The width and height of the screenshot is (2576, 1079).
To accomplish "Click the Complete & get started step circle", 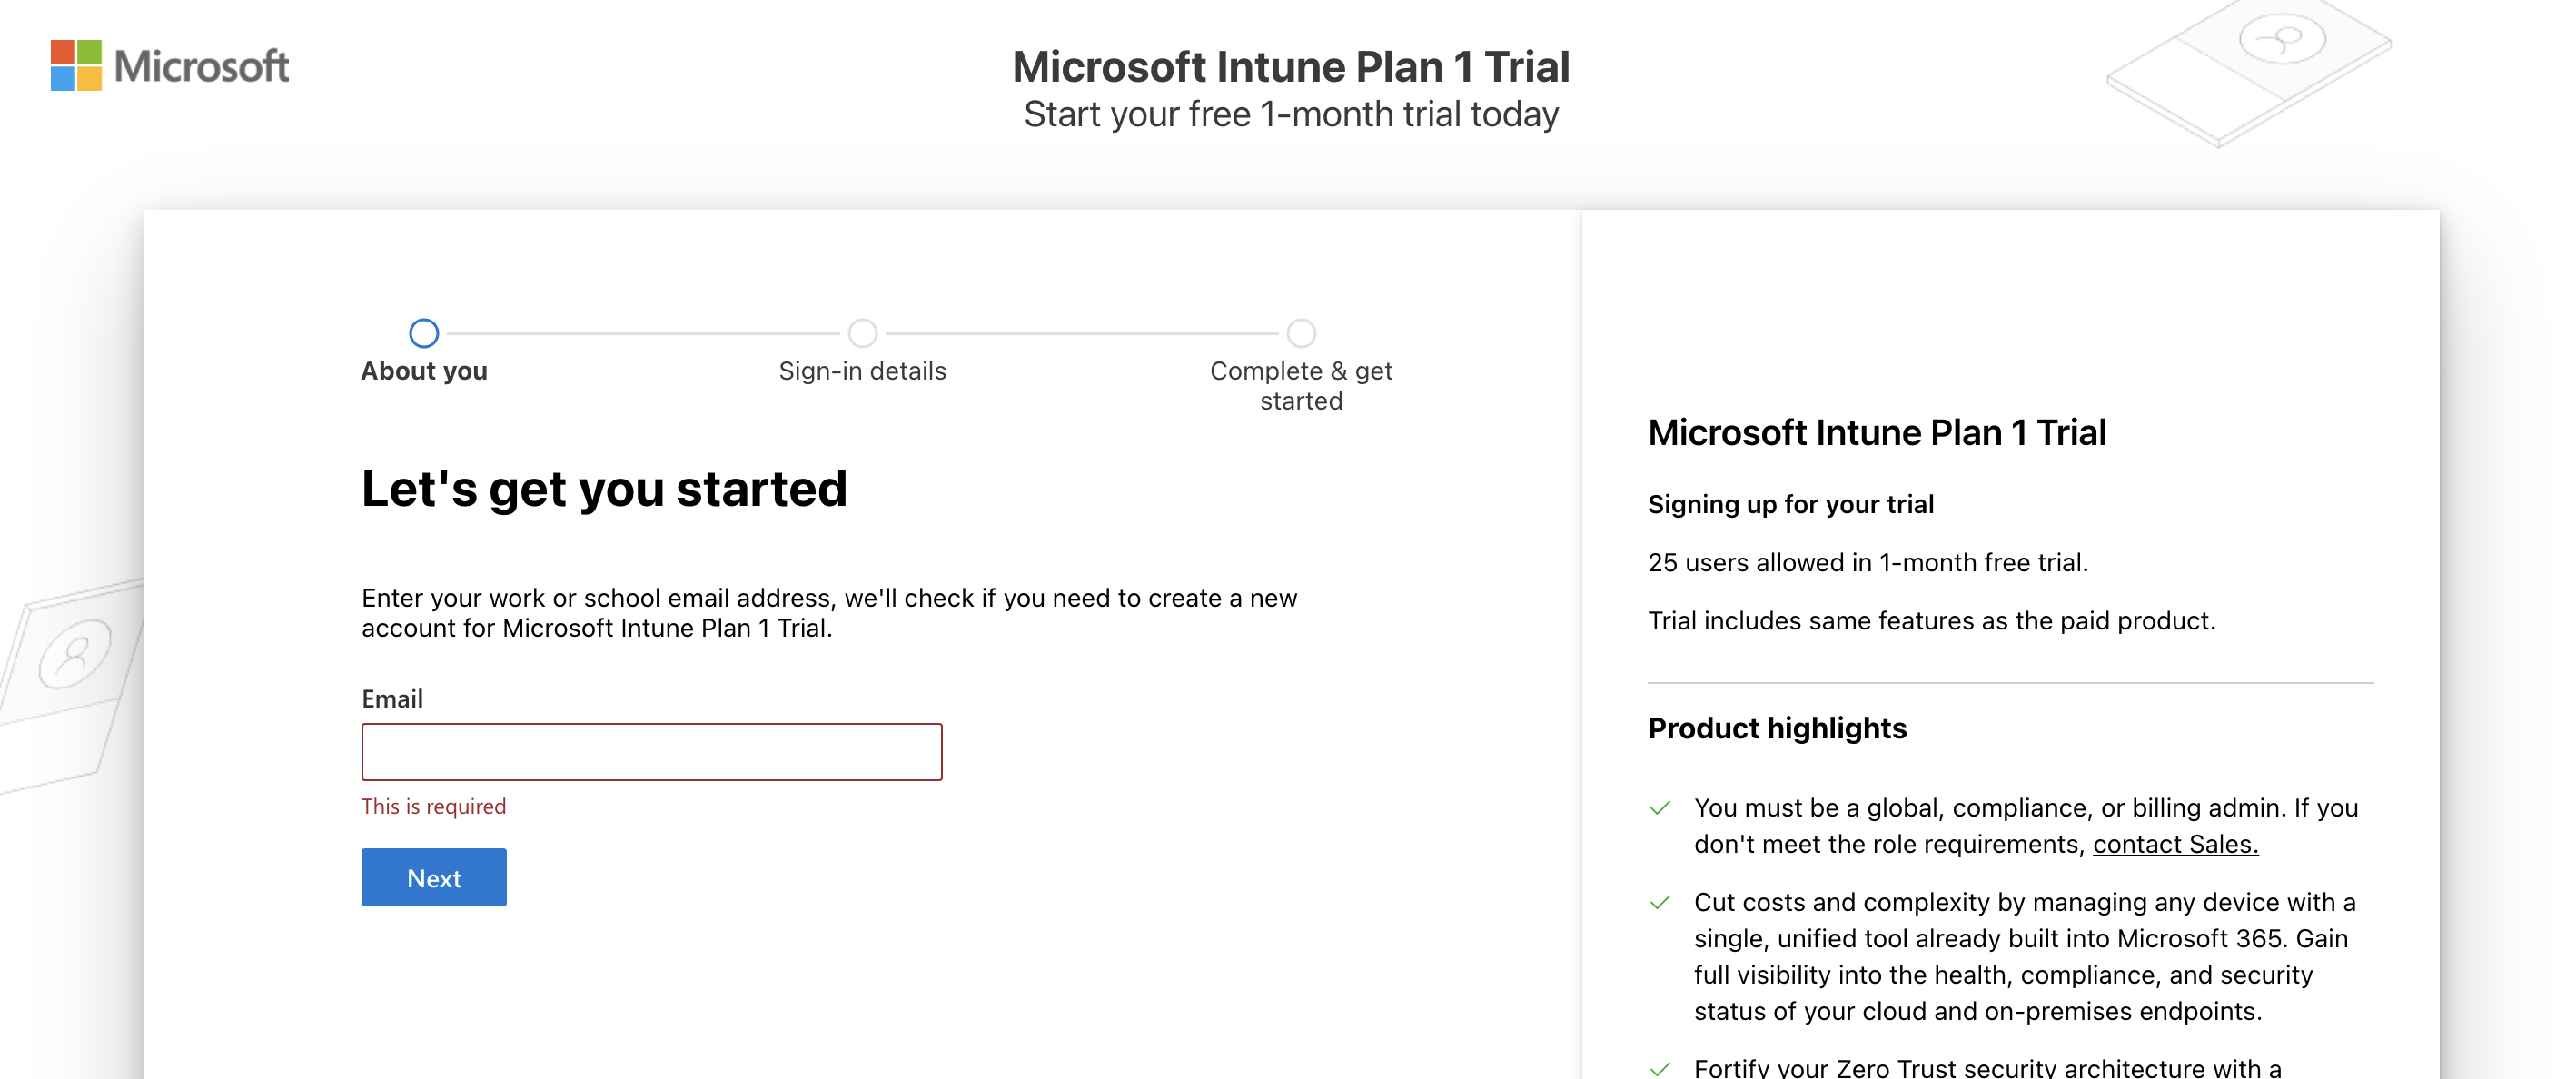I will pos(1300,333).
